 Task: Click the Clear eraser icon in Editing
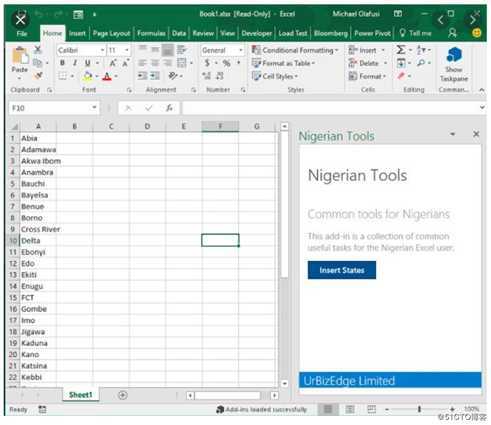(401, 76)
